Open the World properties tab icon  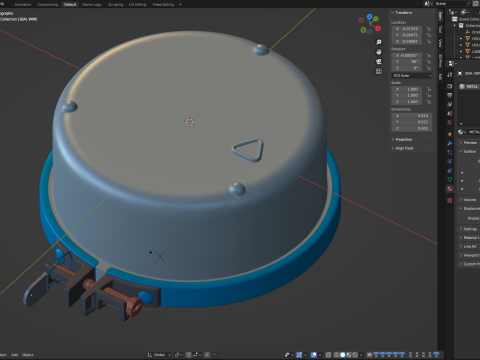click(x=450, y=123)
